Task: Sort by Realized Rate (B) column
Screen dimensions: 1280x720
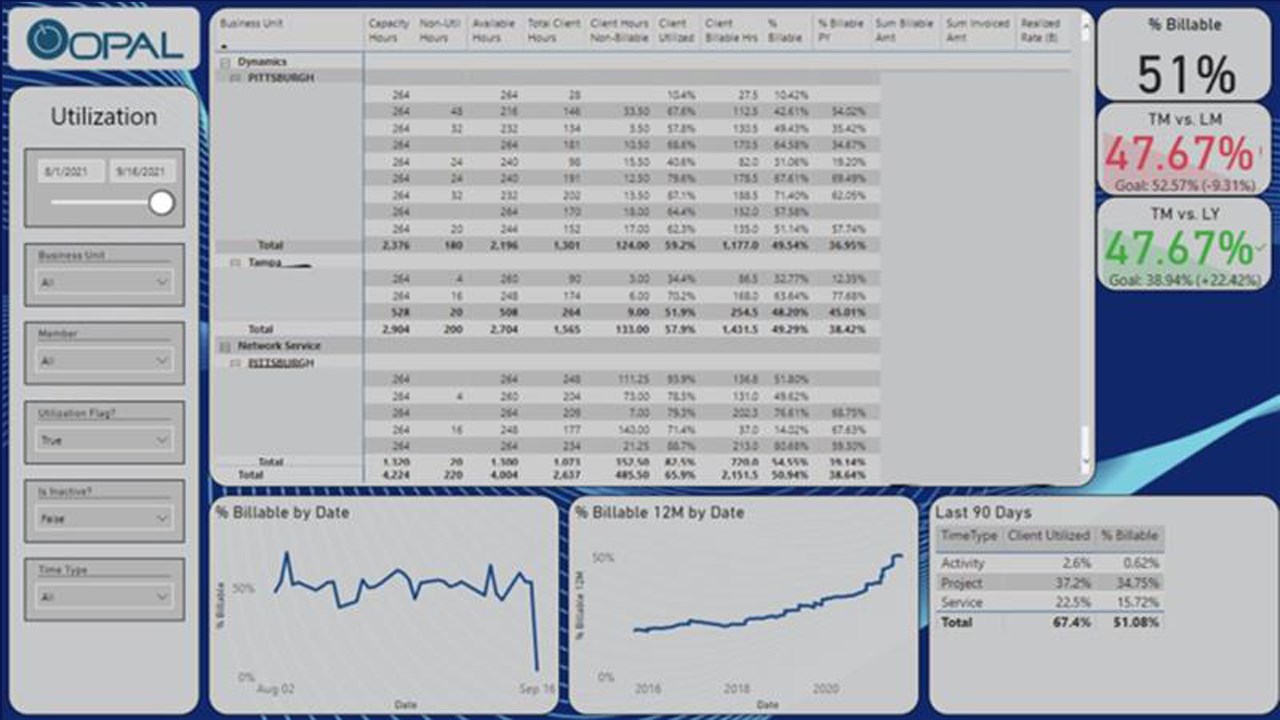Action: click(x=1041, y=30)
